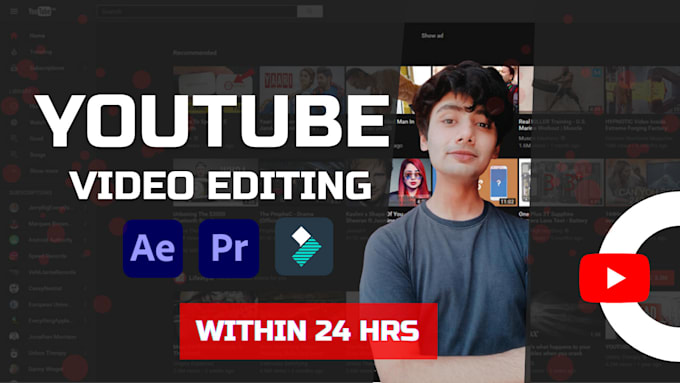680x383 pixels.
Task: Click the 'Recommended' section heading
Action: pos(195,52)
